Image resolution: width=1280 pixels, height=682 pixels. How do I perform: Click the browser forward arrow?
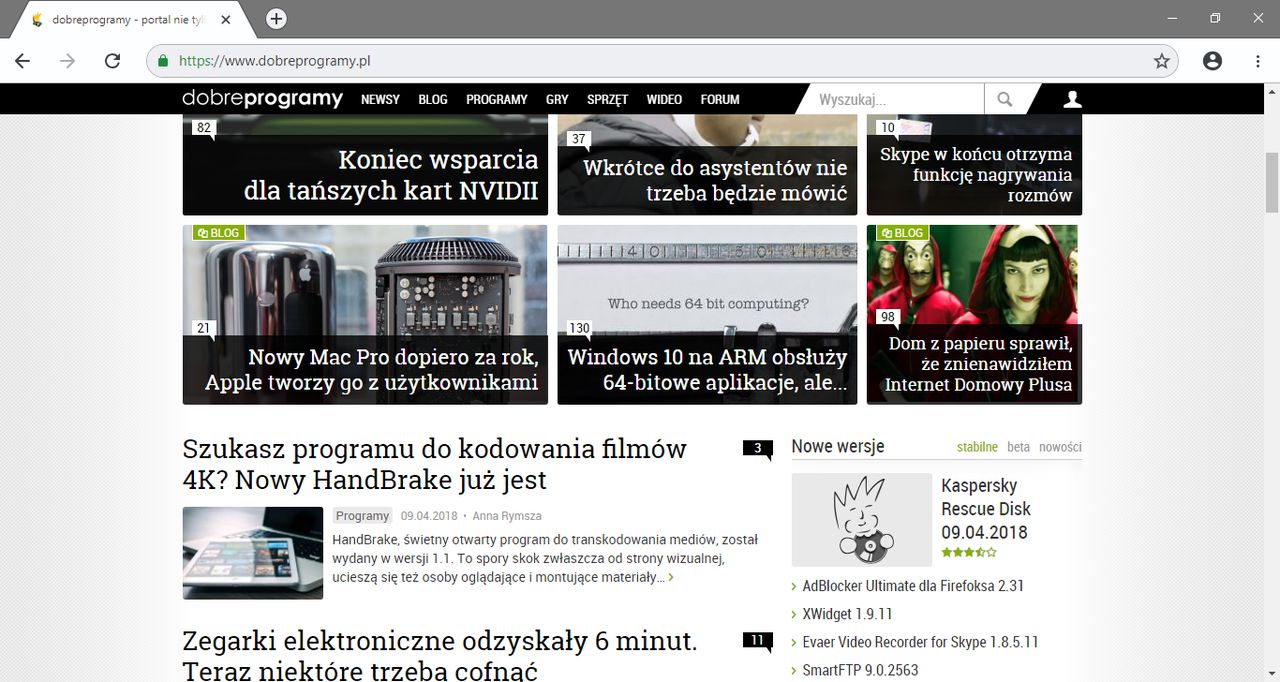pos(67,61)
